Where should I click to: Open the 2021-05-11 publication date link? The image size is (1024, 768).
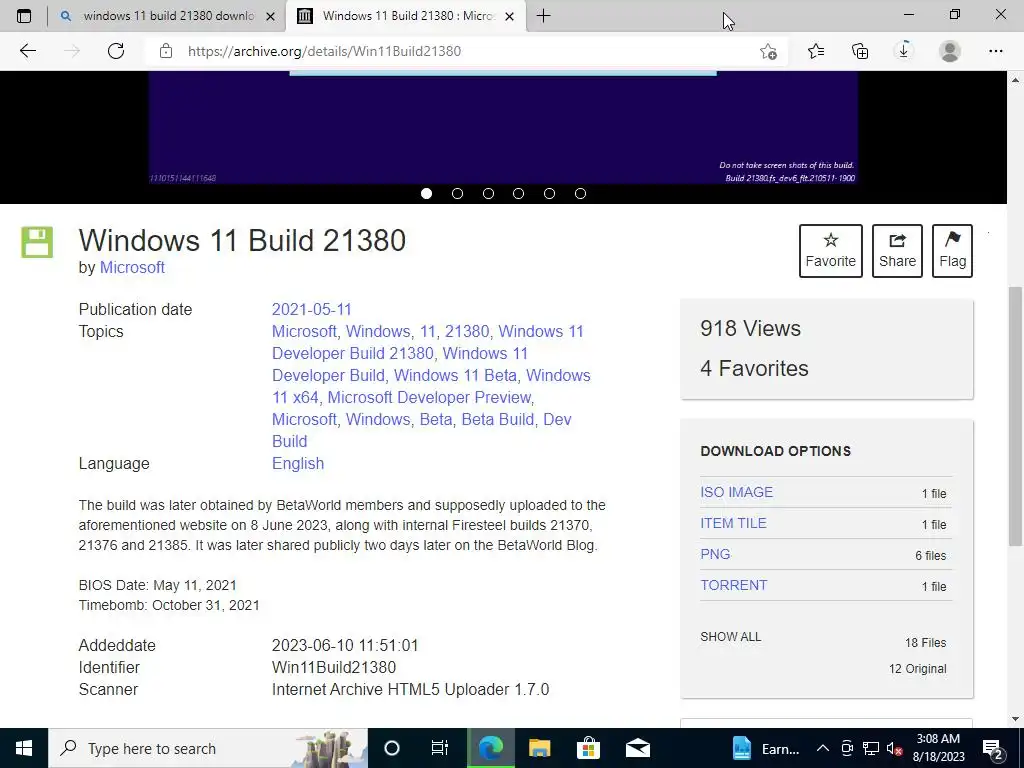pyautogui.click(x=312, y=310)
